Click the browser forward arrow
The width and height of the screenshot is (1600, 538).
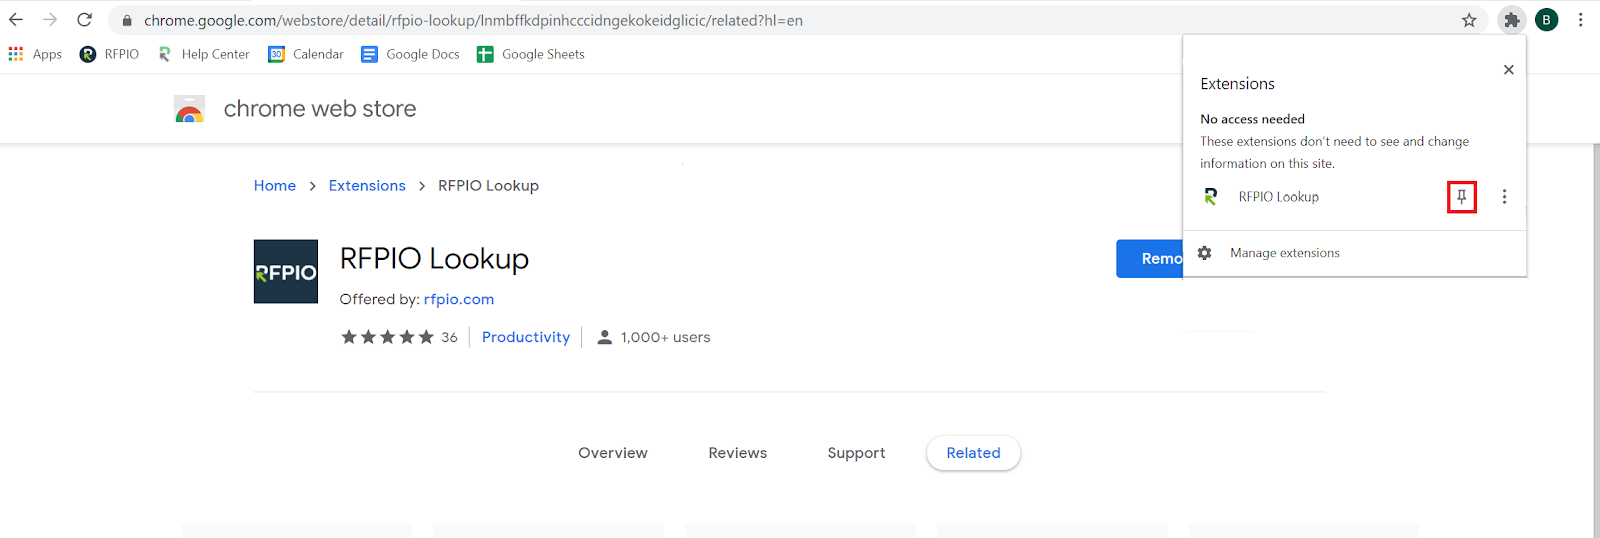50,20
